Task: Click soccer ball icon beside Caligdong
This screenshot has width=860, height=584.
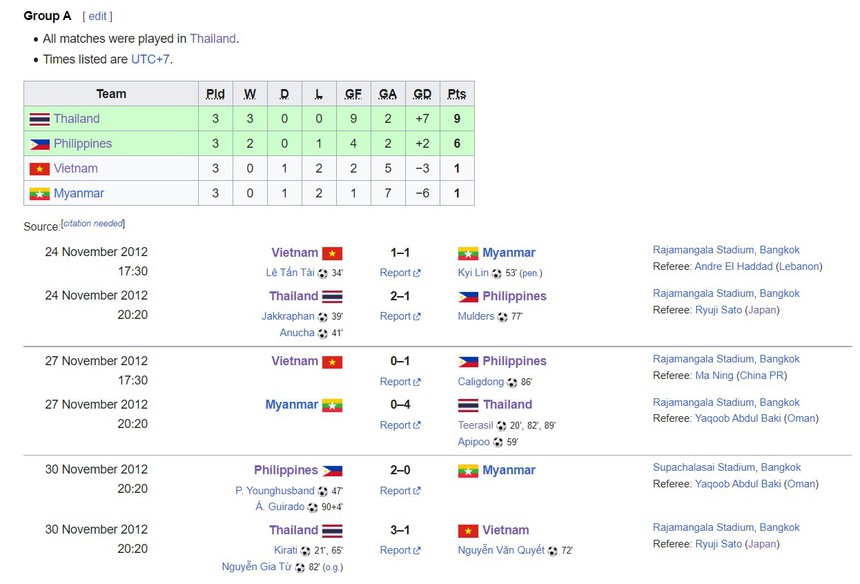Action: (512, 382)
